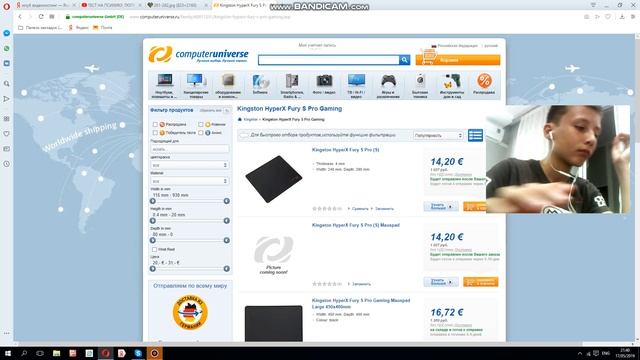This screenshot has width=640, height=360.
Task: Open browser downloads icon
Action: (622, 17)
